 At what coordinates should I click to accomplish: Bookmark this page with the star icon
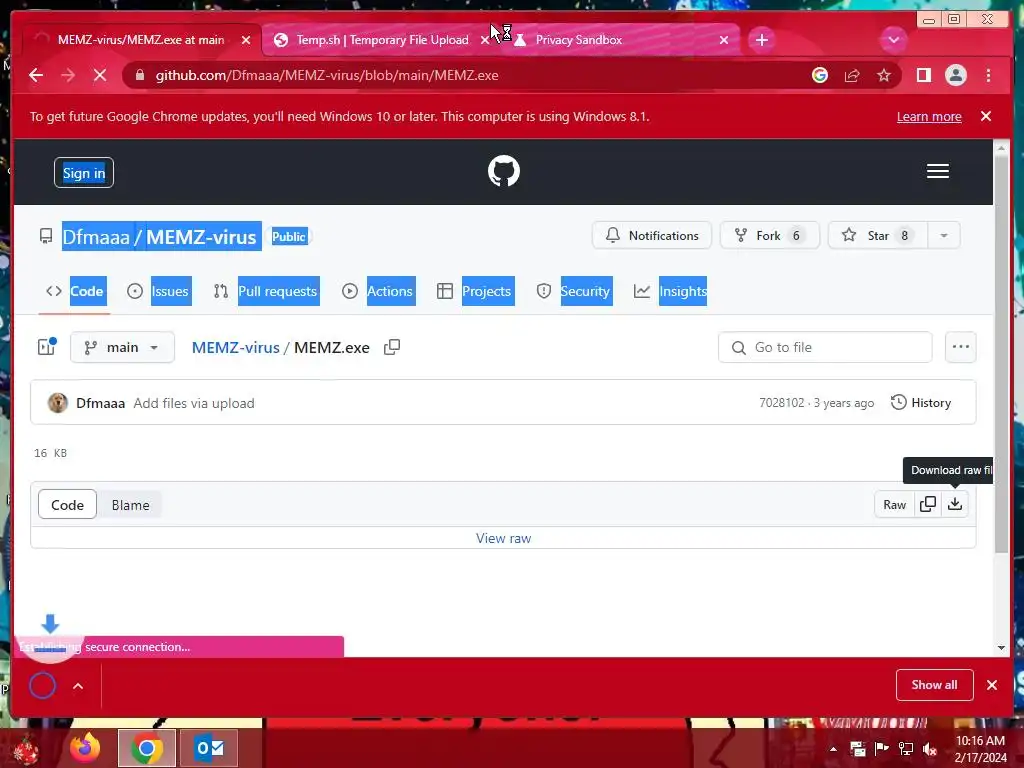tap(884, 76)
